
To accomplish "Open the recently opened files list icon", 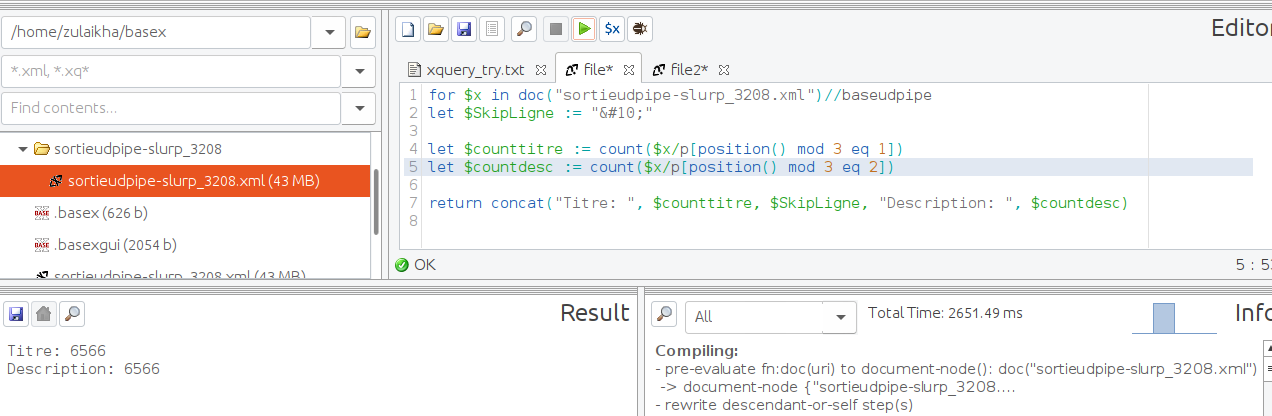I will [491, 30].
